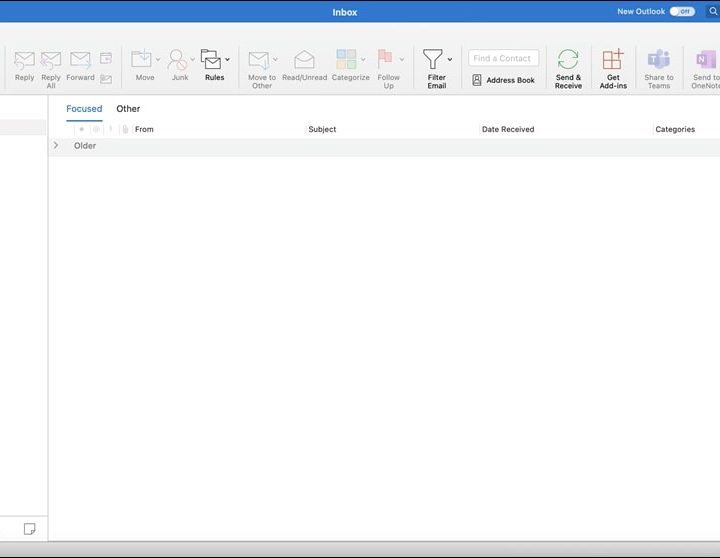Open the Notes icon at sidebar bottom

tap(29, 529)
